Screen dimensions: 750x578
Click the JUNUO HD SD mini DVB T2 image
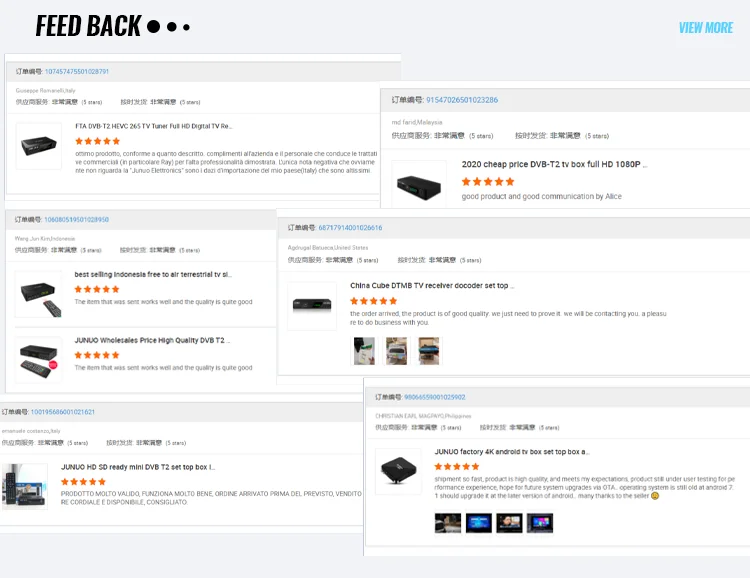(24, 487)
